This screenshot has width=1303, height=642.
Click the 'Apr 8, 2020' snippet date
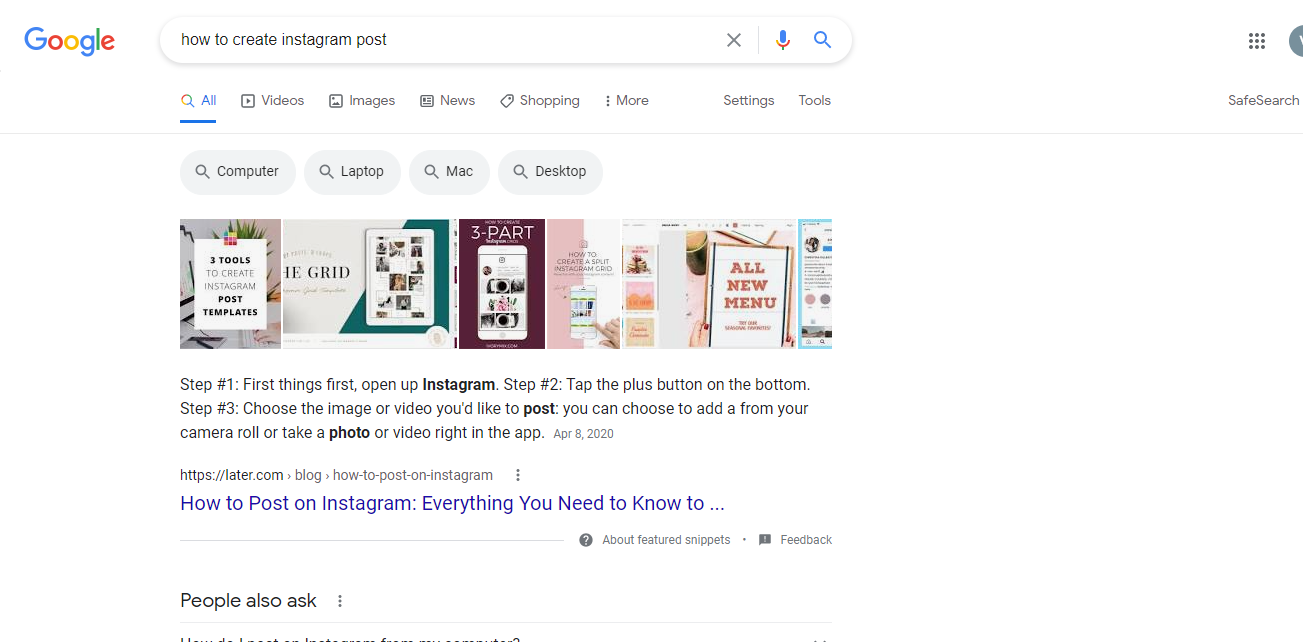point(584,434)
